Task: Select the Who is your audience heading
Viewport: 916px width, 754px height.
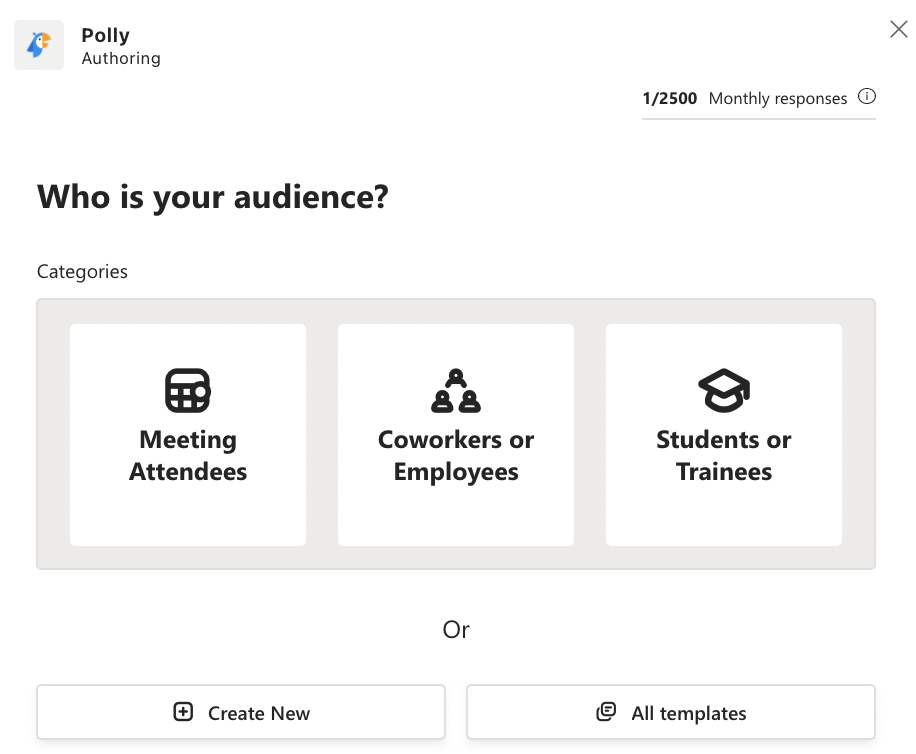Action: click(213, 197)
